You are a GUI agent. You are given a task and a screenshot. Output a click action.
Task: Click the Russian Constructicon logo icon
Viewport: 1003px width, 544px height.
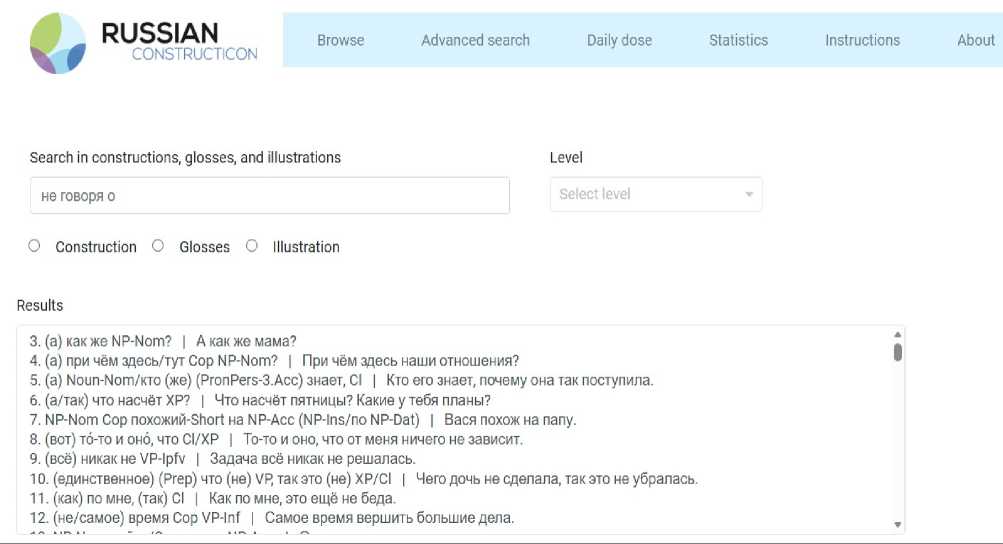pos(59,42)
